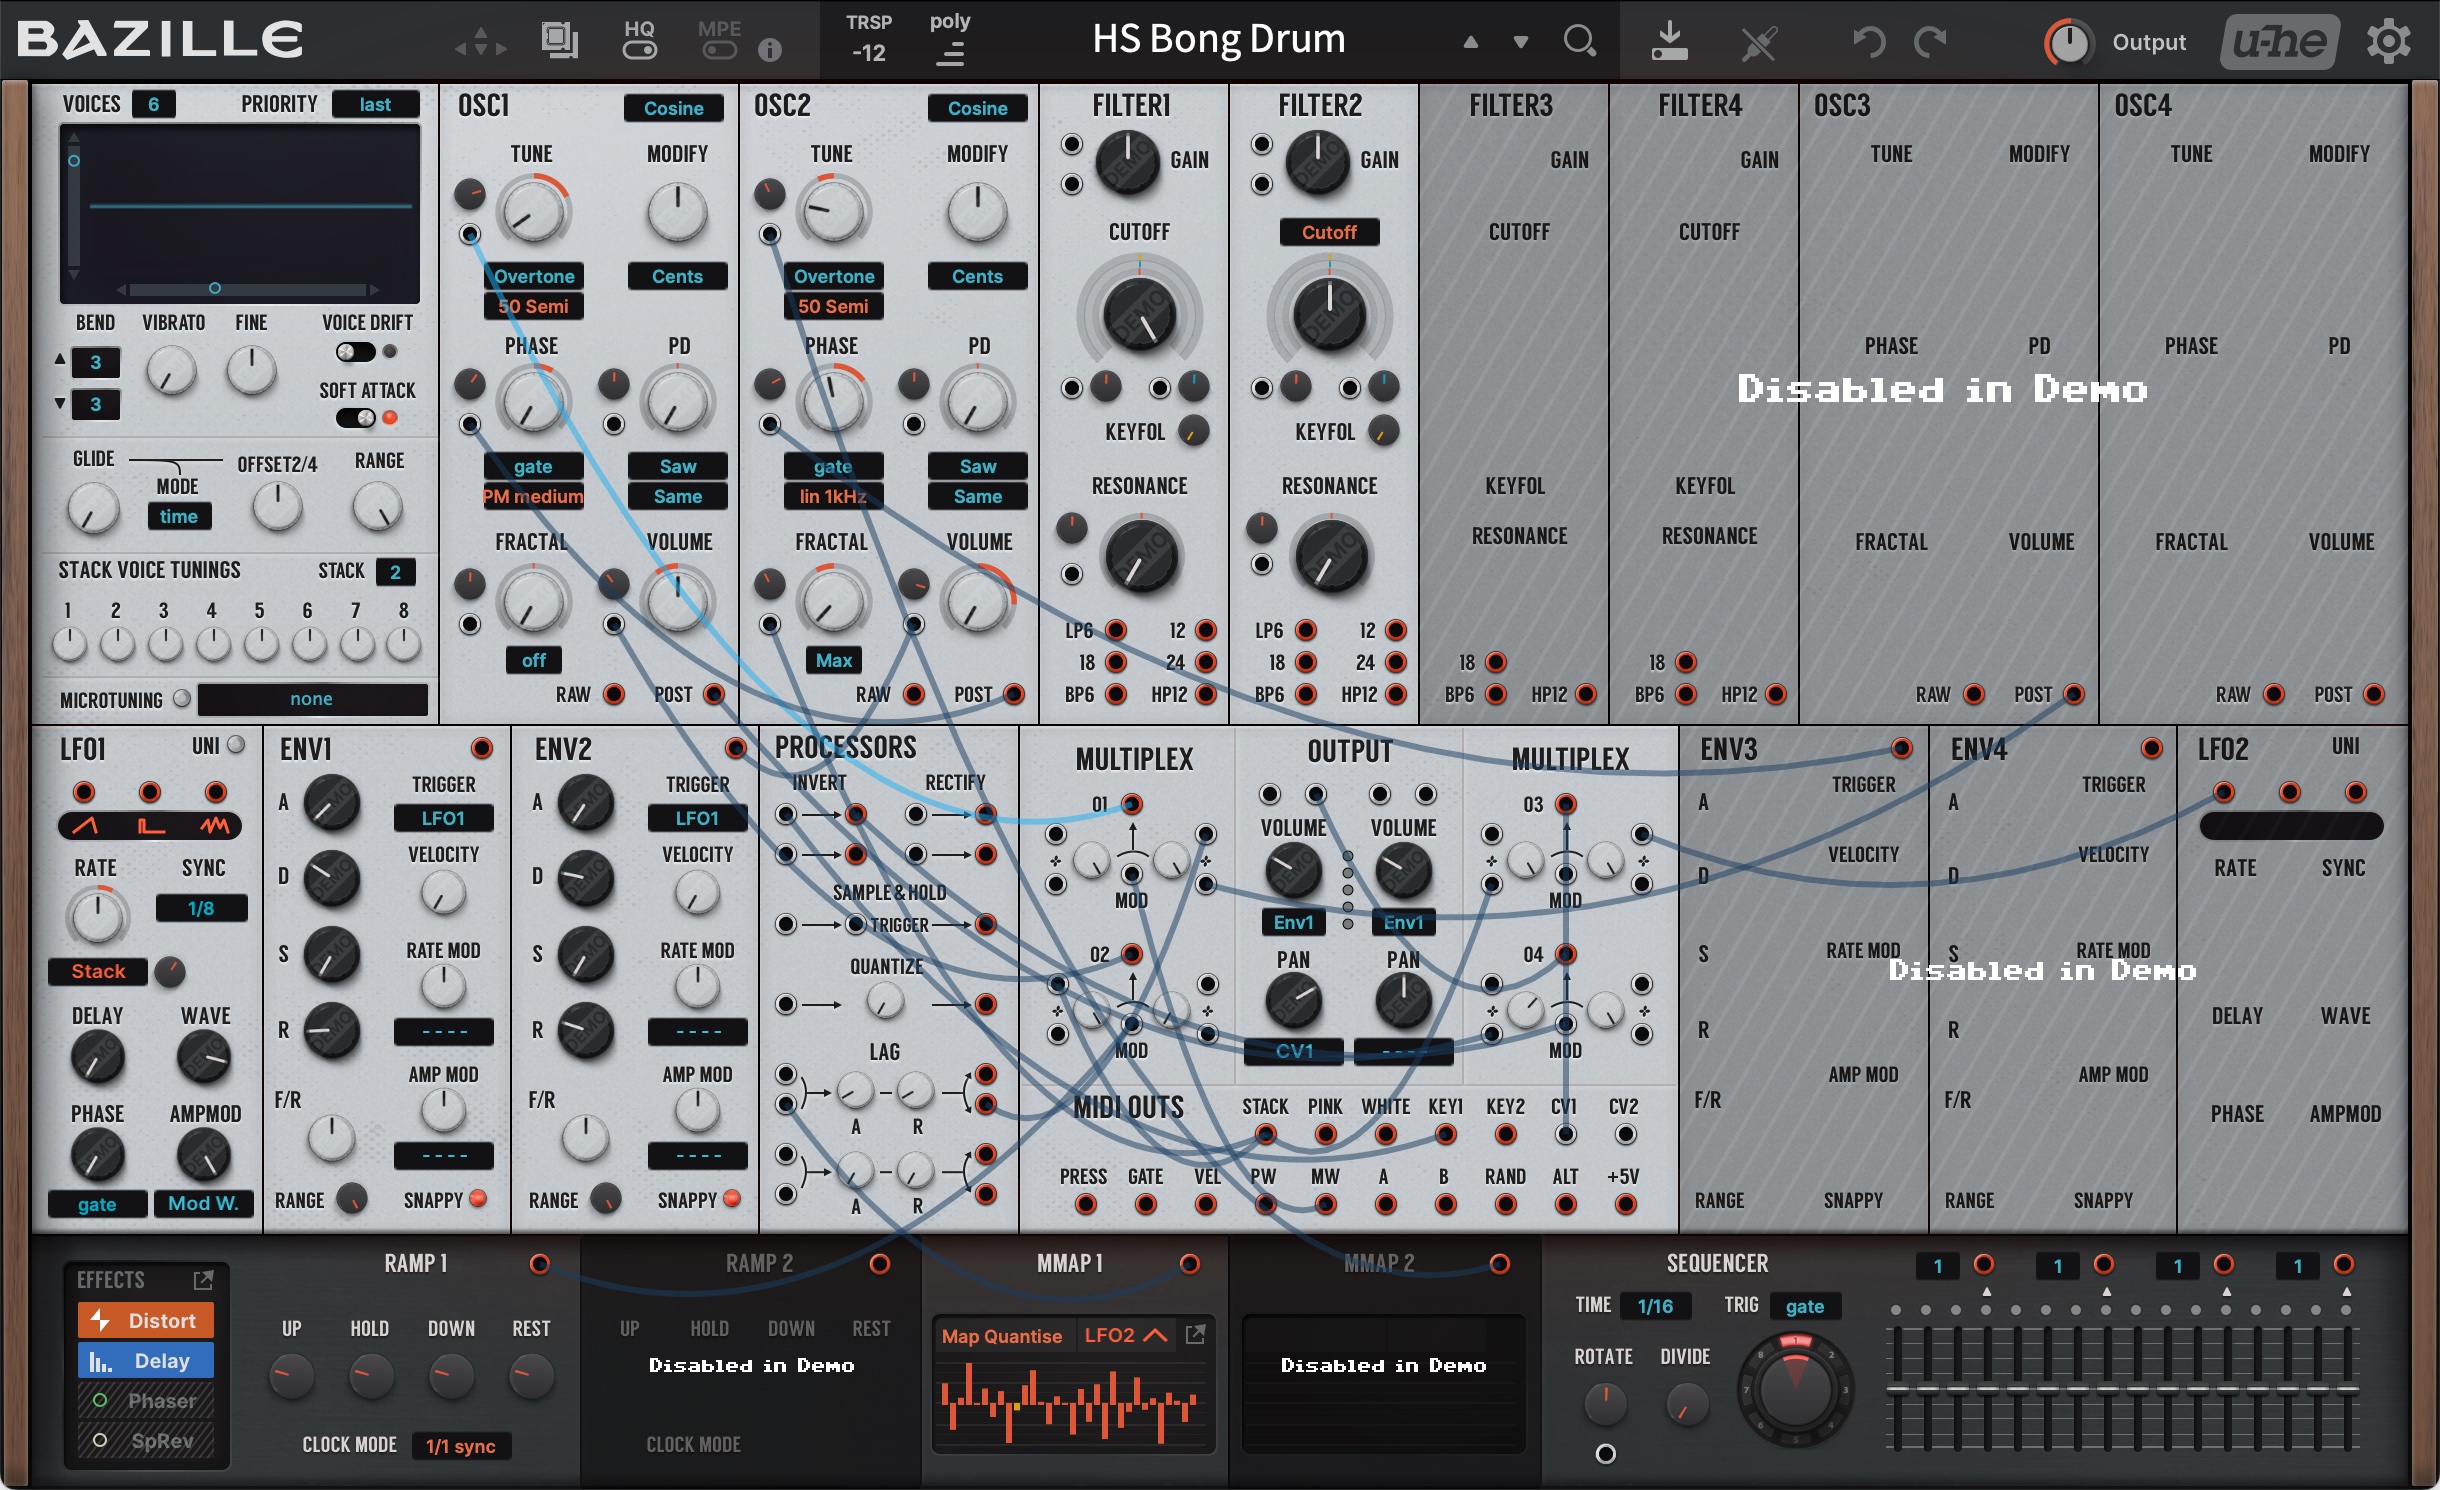The width and height of the screenshot is (2440, 1490).
Task: Open the MMAP 1 LFO2 source menu
Action: [x=1125, y=1335]
